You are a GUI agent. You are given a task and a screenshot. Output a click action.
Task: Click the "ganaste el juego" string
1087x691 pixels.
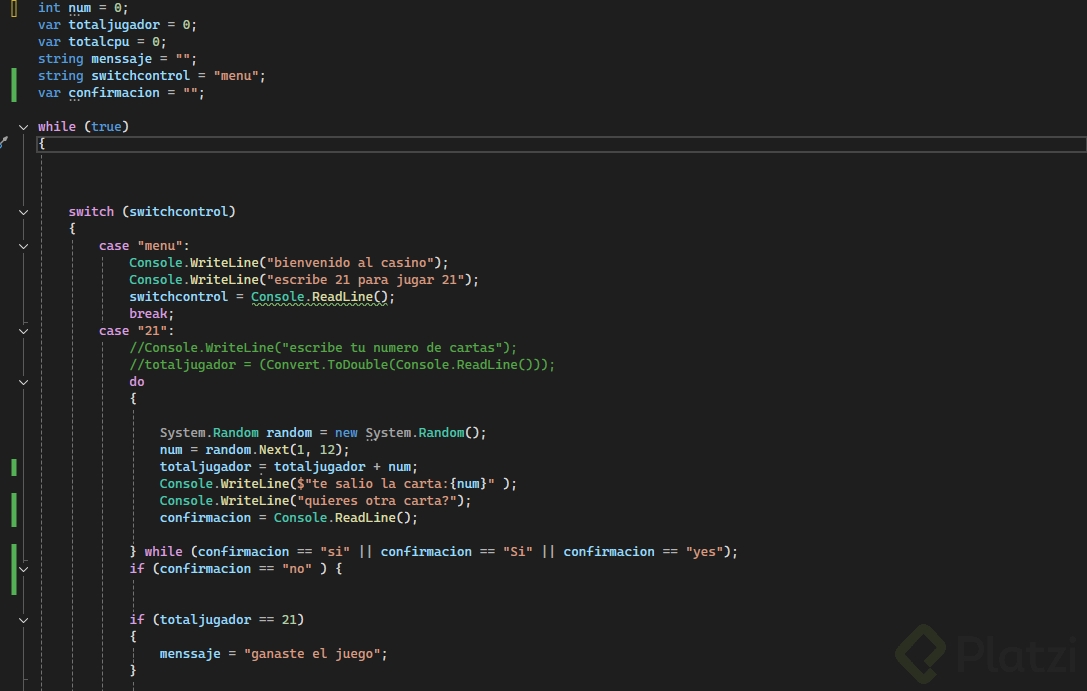click(x=312, y=654)
